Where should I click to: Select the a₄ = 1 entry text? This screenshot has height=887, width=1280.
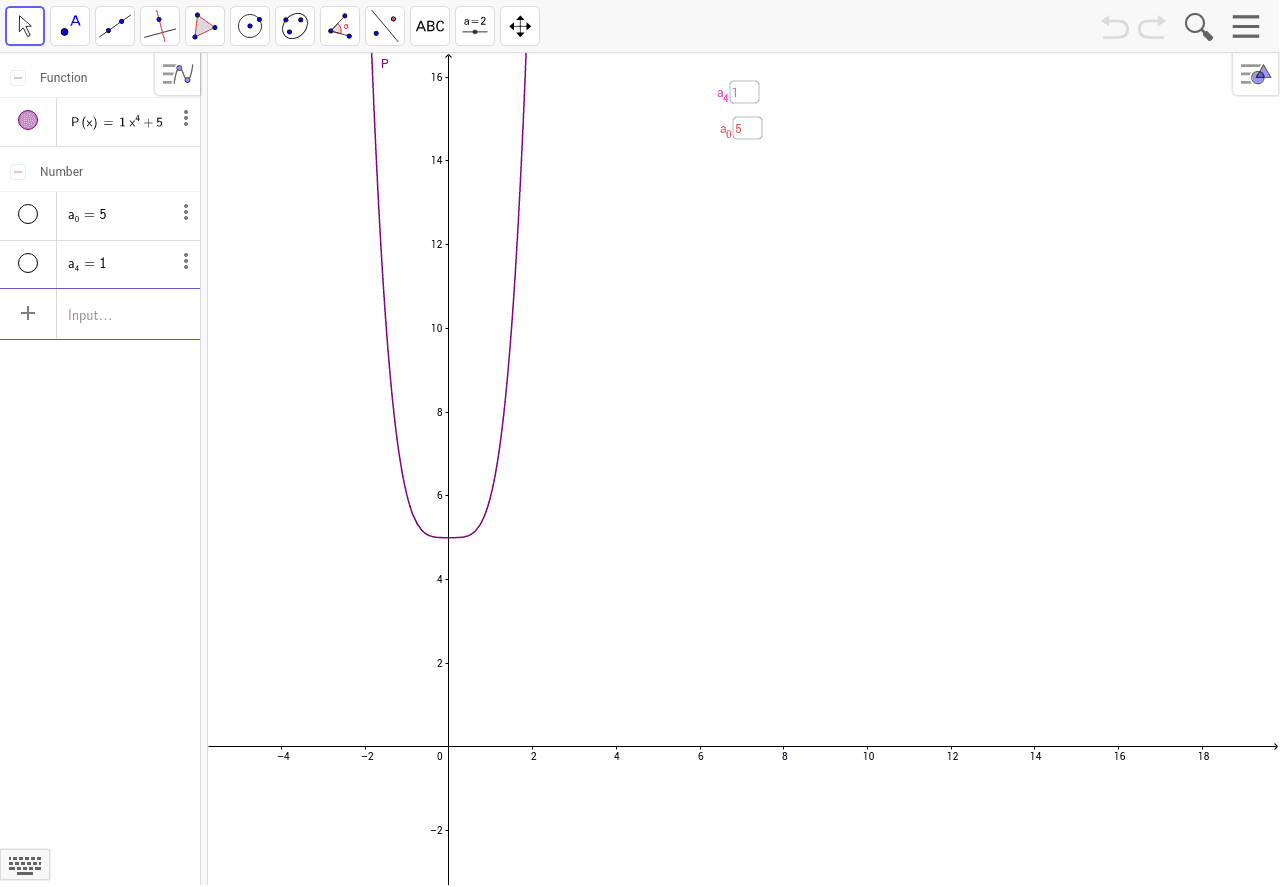[x=87, y=264]
